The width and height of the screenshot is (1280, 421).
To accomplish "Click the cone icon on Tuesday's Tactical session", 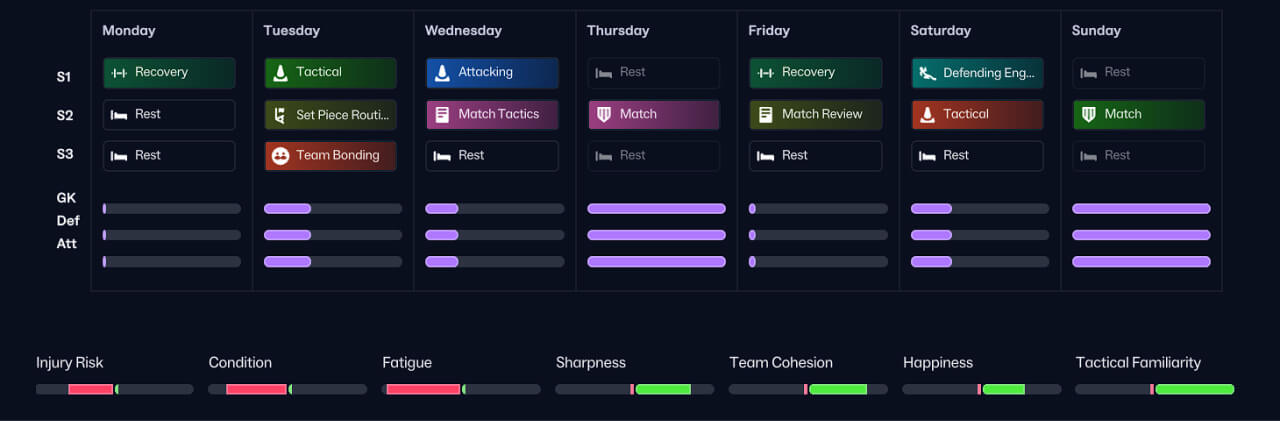I will 281,73.
